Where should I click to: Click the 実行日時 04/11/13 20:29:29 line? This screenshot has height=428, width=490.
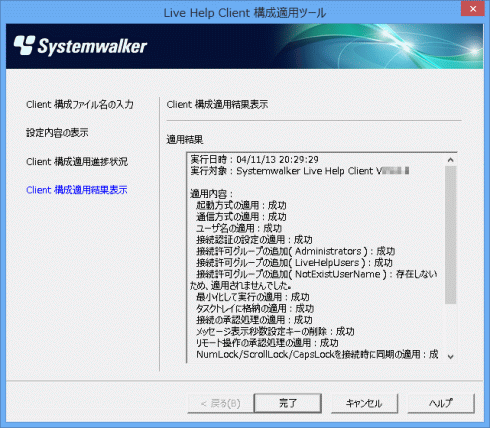pos(254,160)
